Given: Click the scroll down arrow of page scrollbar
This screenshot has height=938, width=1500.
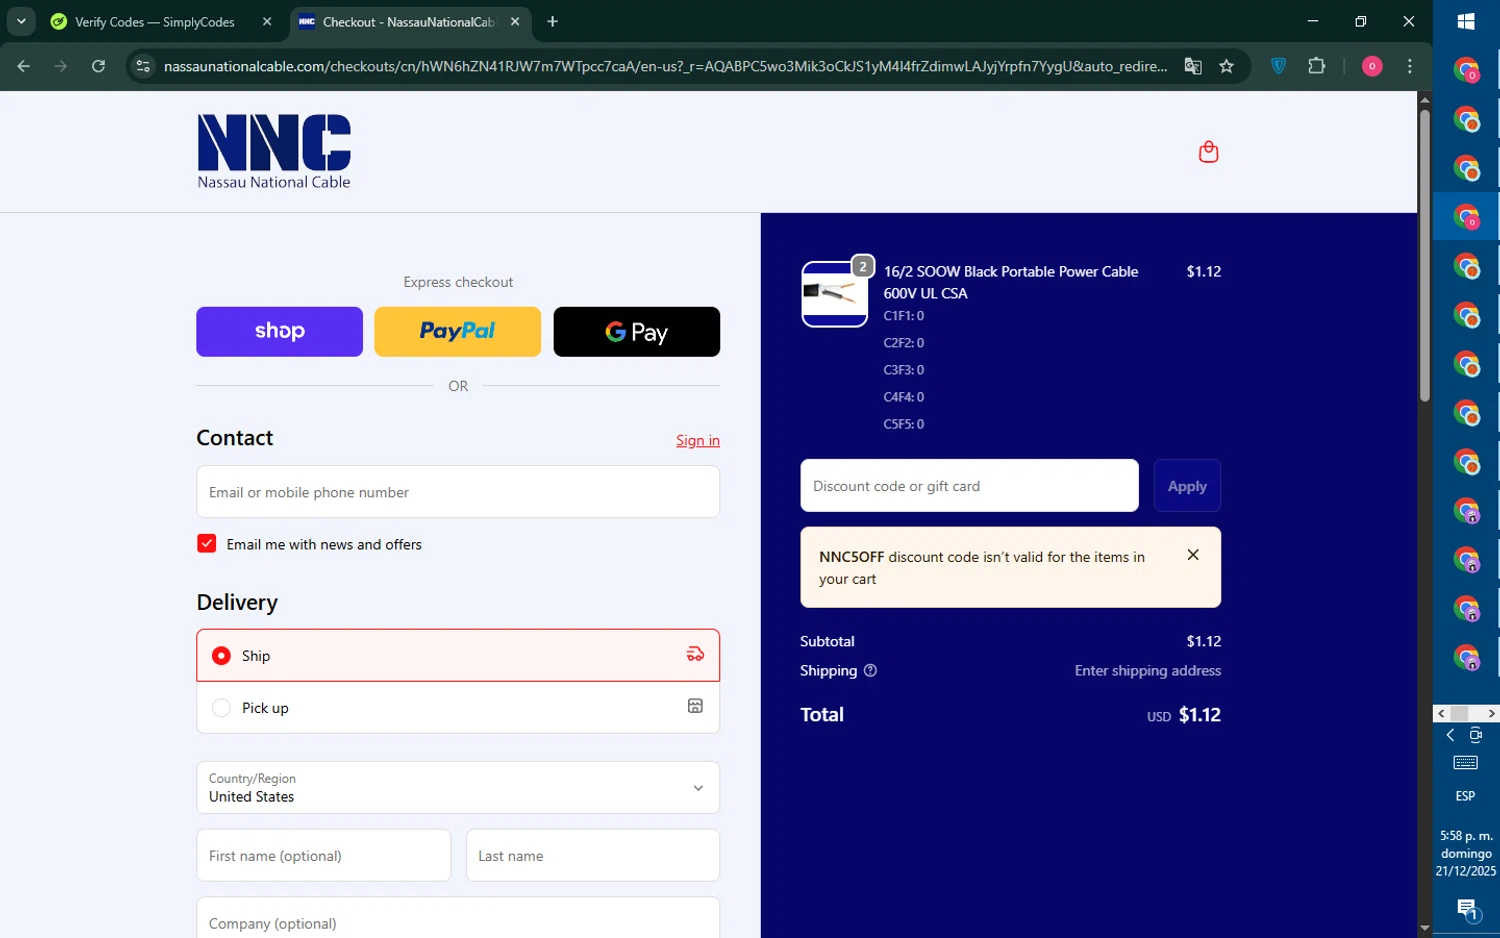Looking at the screenshot, I should (x=1425, y=929).
